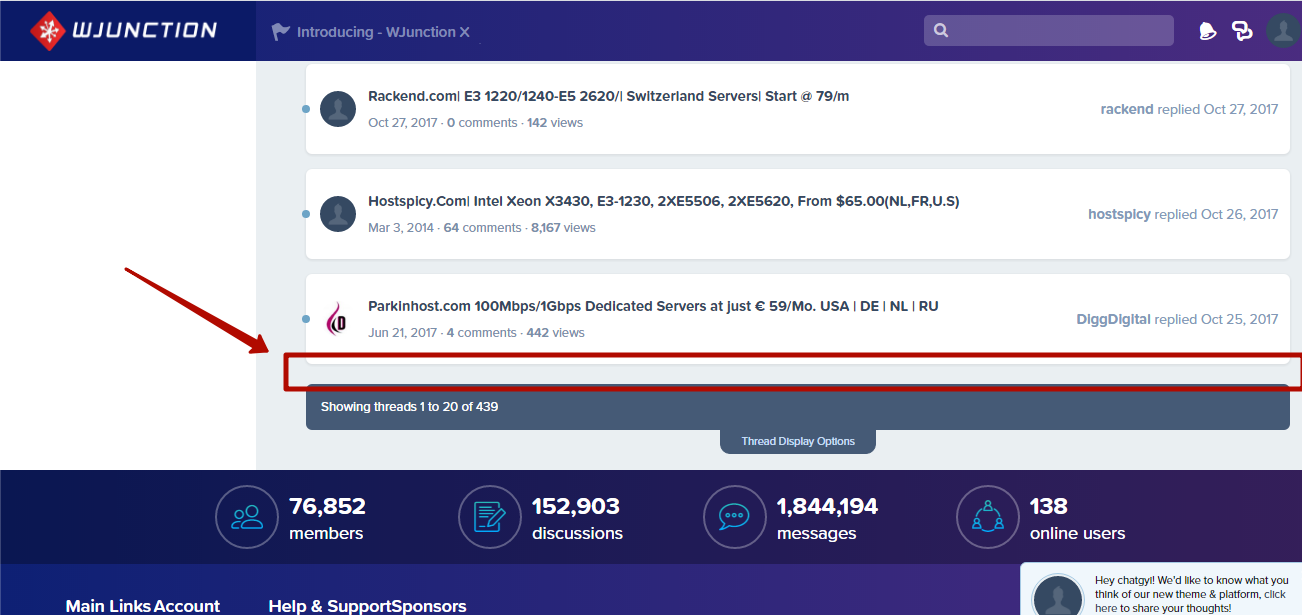Click the discussions notepad icon
The image size is (1302, 615).
(489, 517)
